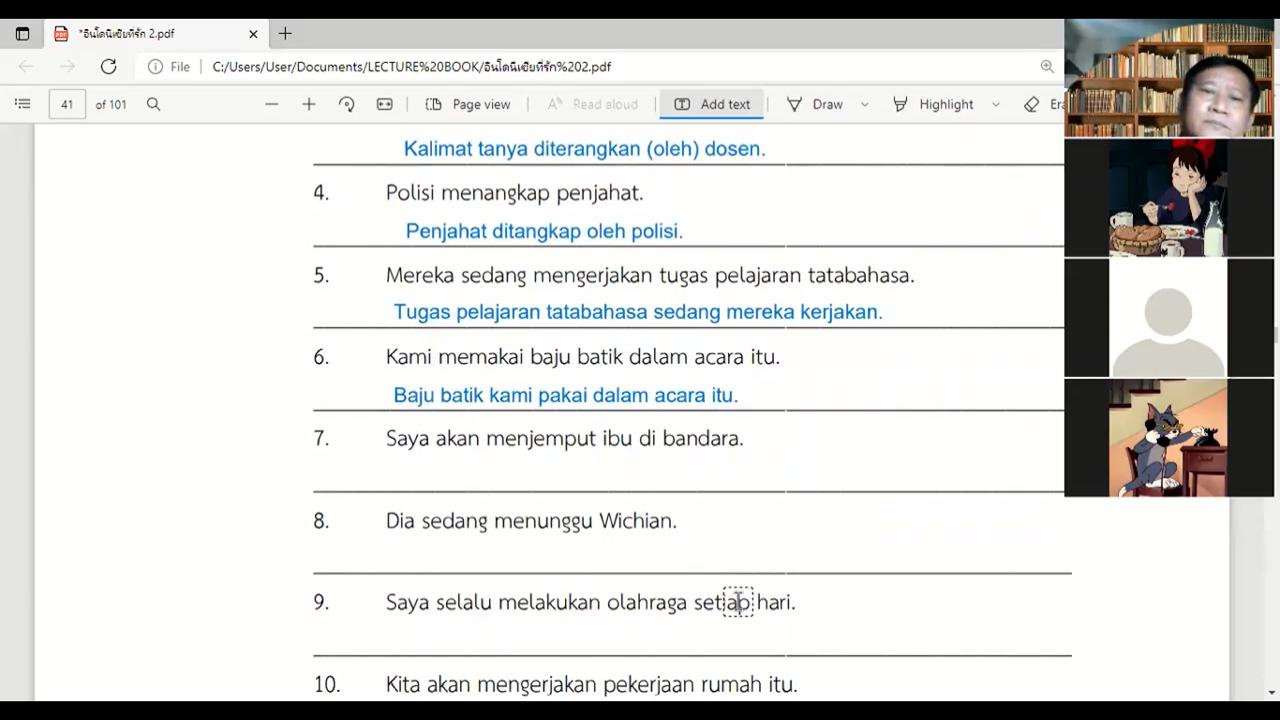This screenshot has height=720, width=1280.
Task: Expand the Highlight color dropdown arrow
Action: [996, 104]
